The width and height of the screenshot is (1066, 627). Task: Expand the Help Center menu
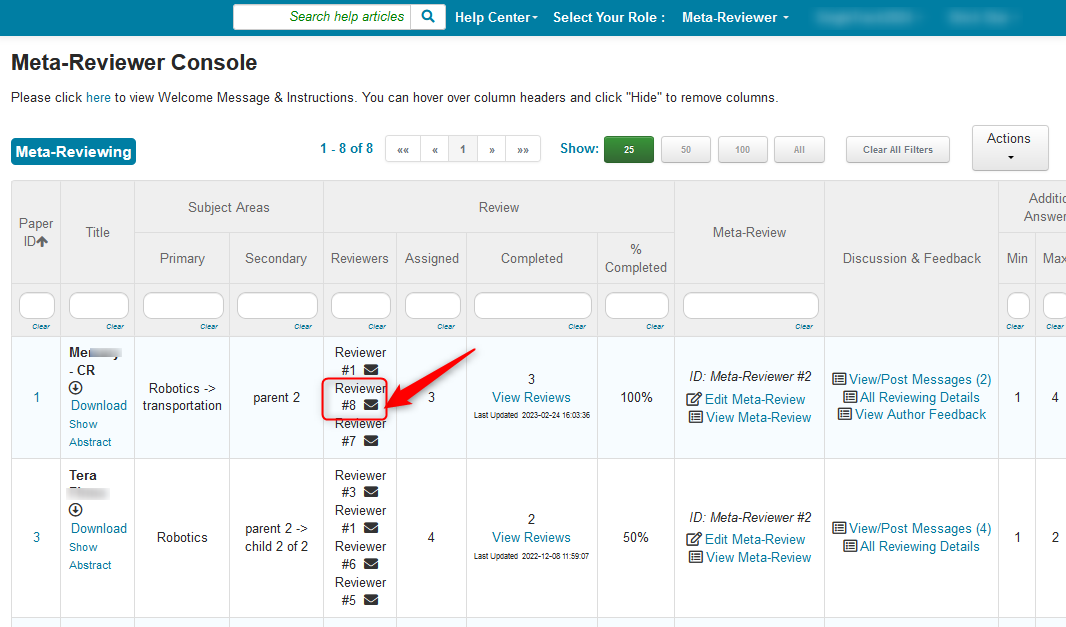click(x=496, y=18)
